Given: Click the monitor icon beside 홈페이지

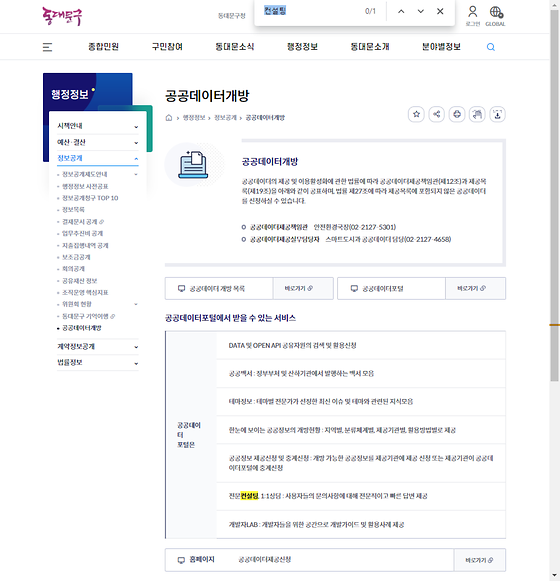Looking at the screenshot, I should pyautogui.click(x=181, y=560).
